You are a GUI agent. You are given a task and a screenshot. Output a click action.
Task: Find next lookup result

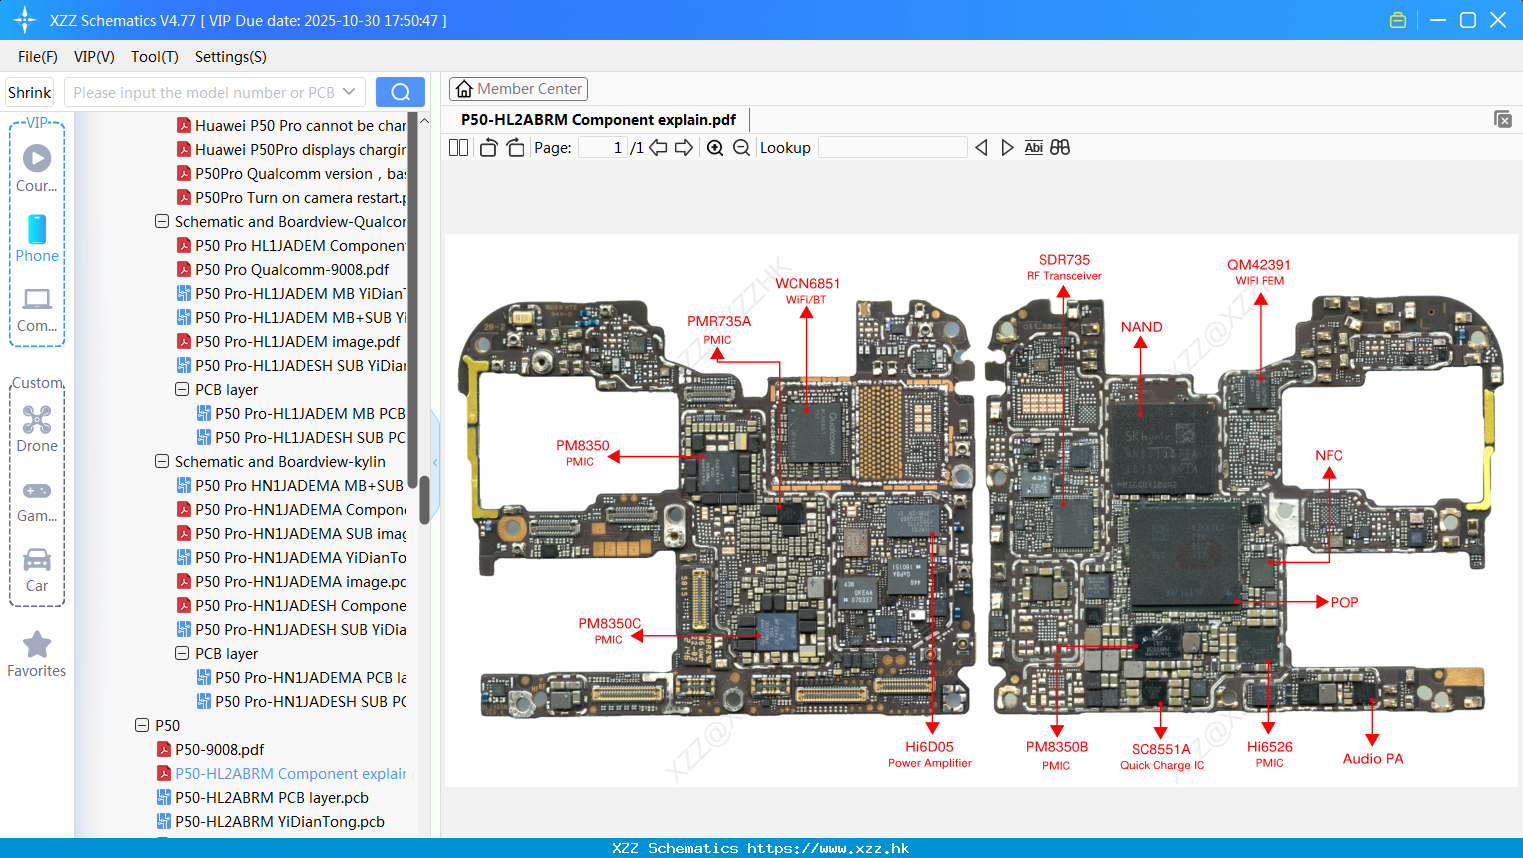pos(1007,148)
